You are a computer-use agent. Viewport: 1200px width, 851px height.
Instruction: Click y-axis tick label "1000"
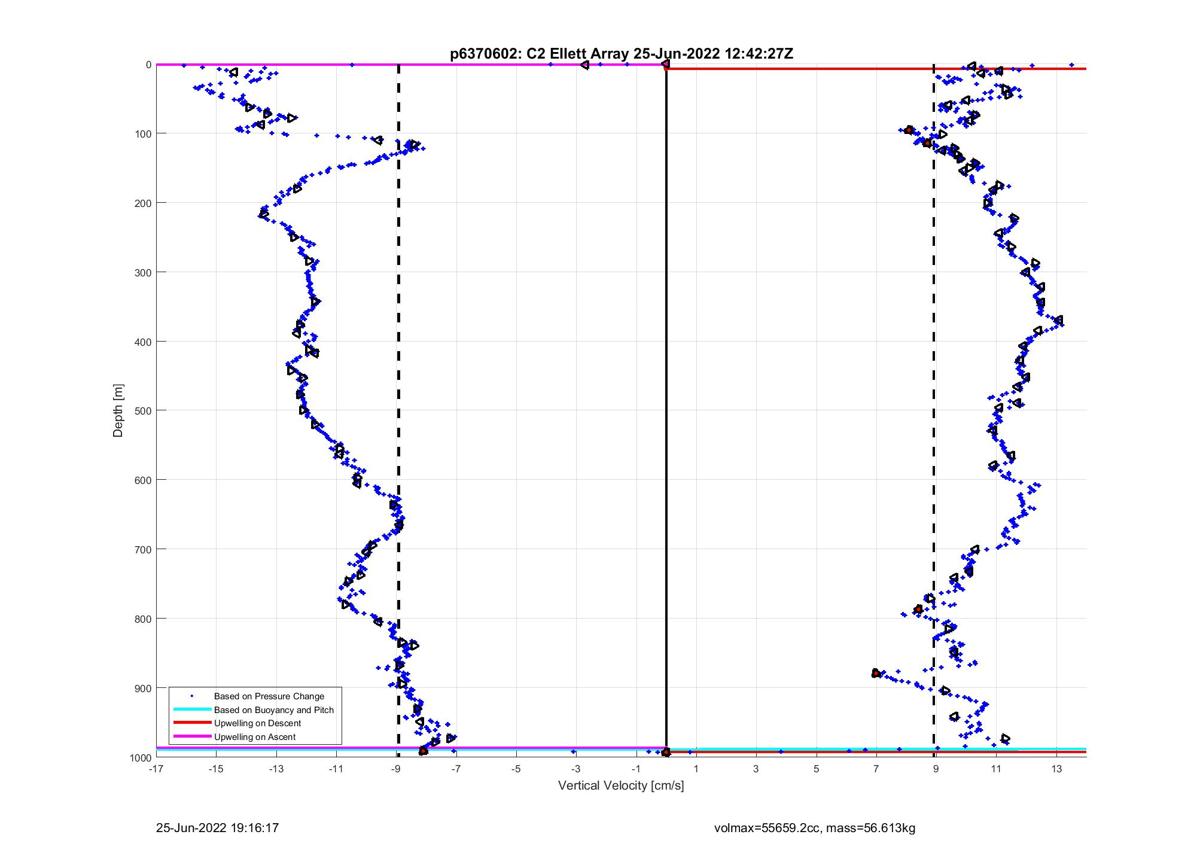[140, 757]
